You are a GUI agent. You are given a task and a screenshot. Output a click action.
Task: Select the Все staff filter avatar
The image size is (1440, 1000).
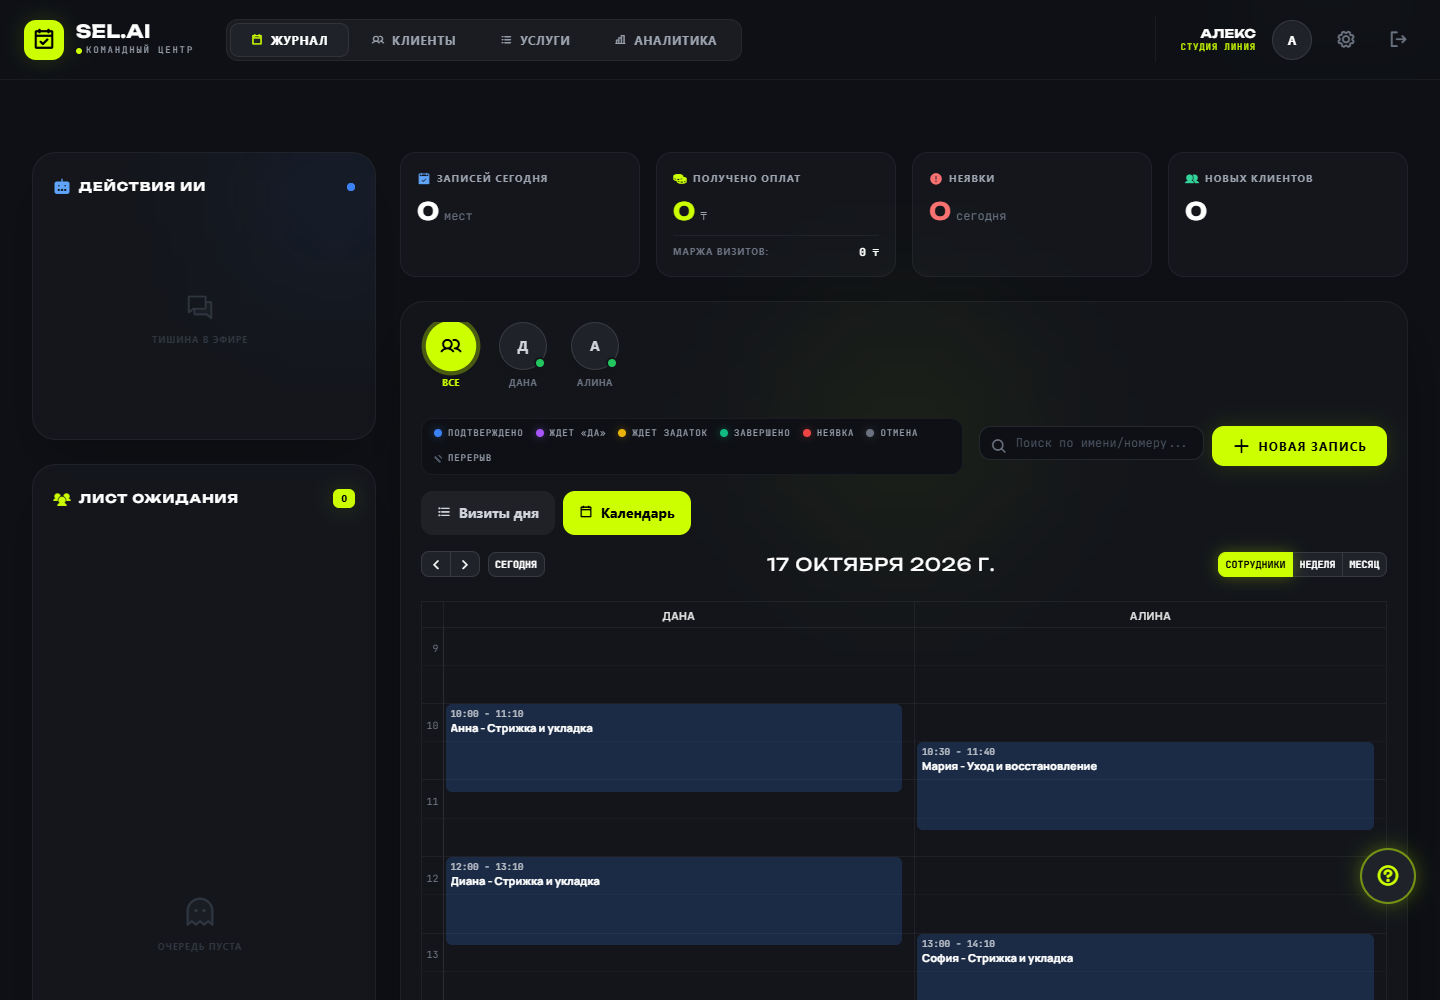[451, 346]
